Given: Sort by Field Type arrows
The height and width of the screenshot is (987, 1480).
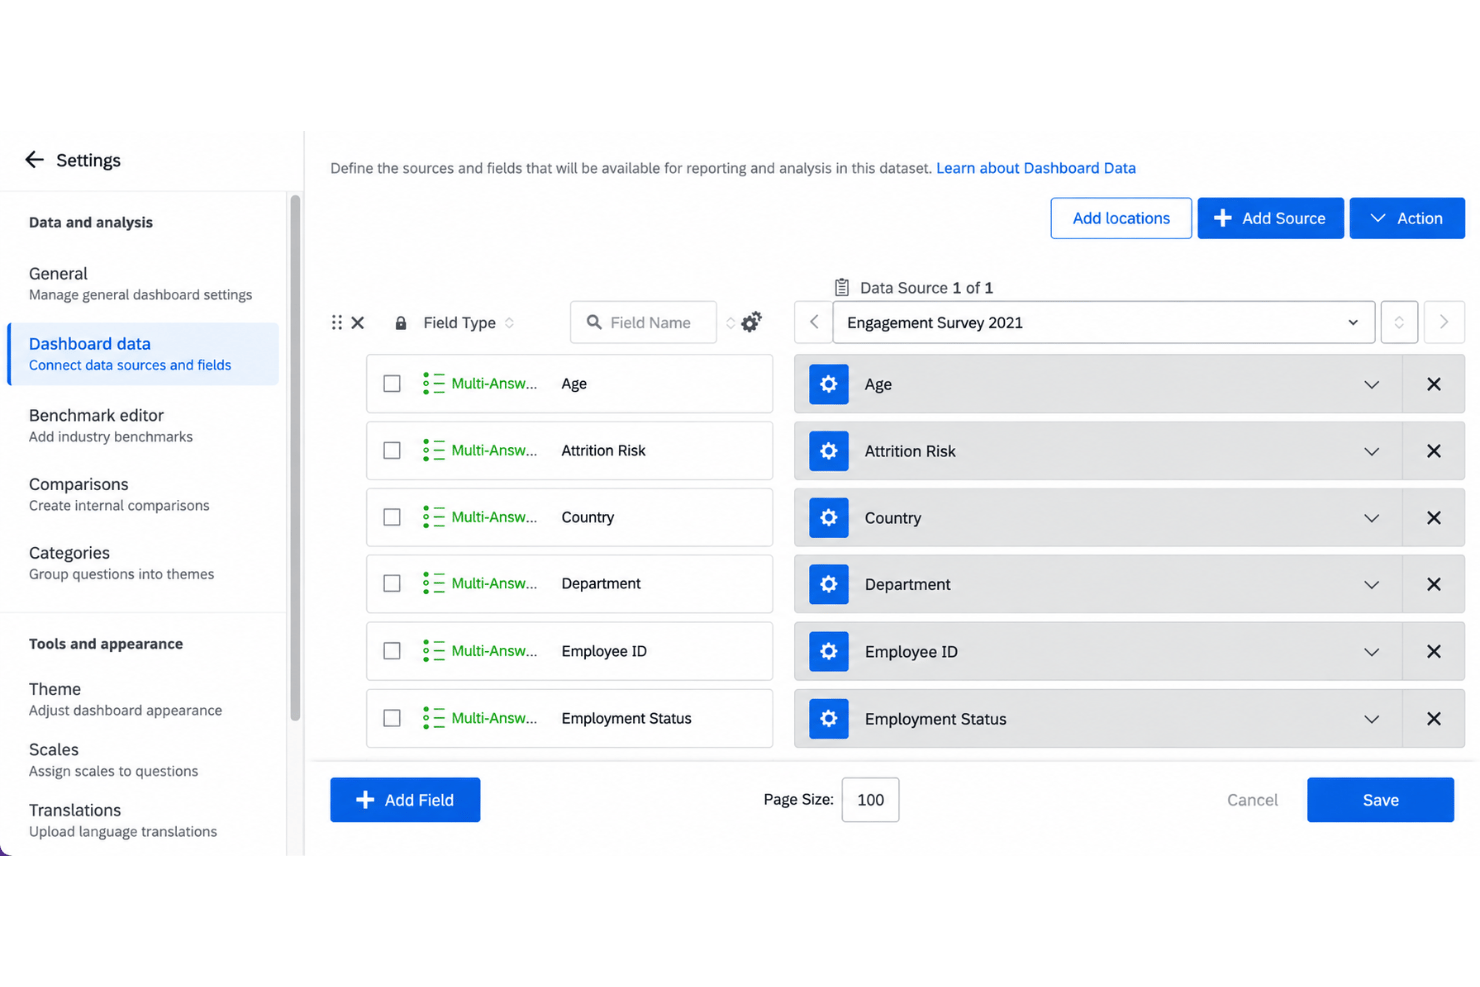Looking at the screenshot, I should pos(509,323).
